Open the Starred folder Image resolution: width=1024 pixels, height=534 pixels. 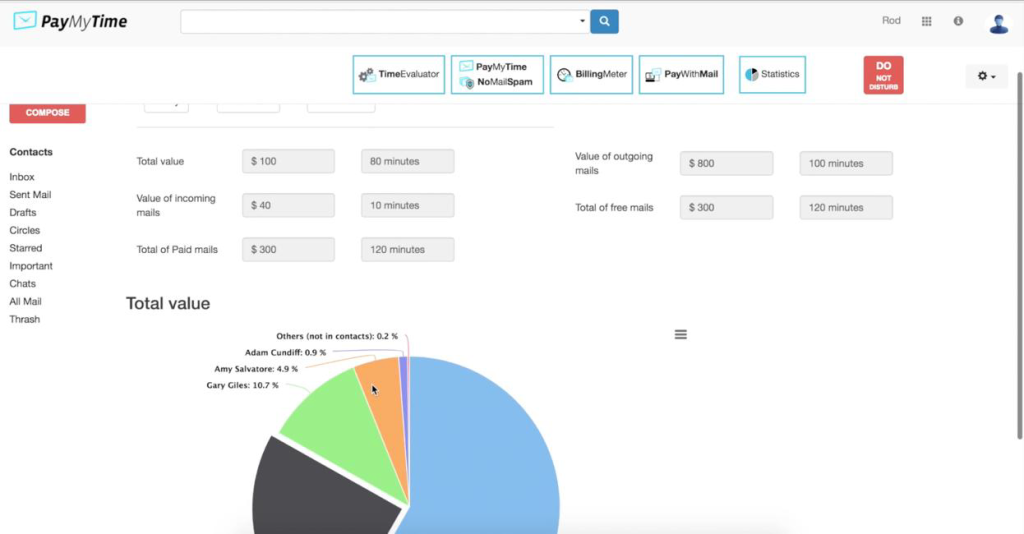[25, 248]
